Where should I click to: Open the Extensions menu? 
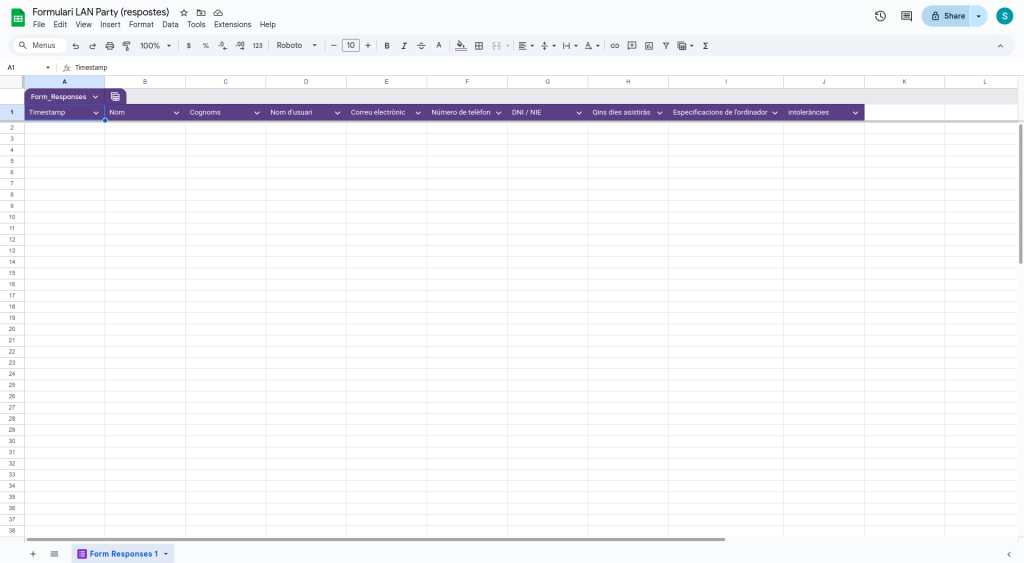232,25
